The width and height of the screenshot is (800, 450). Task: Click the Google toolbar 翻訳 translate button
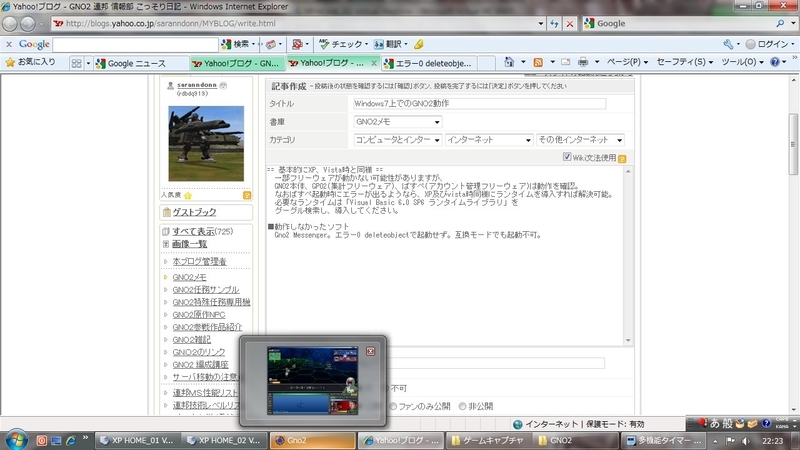pos(390,44)
